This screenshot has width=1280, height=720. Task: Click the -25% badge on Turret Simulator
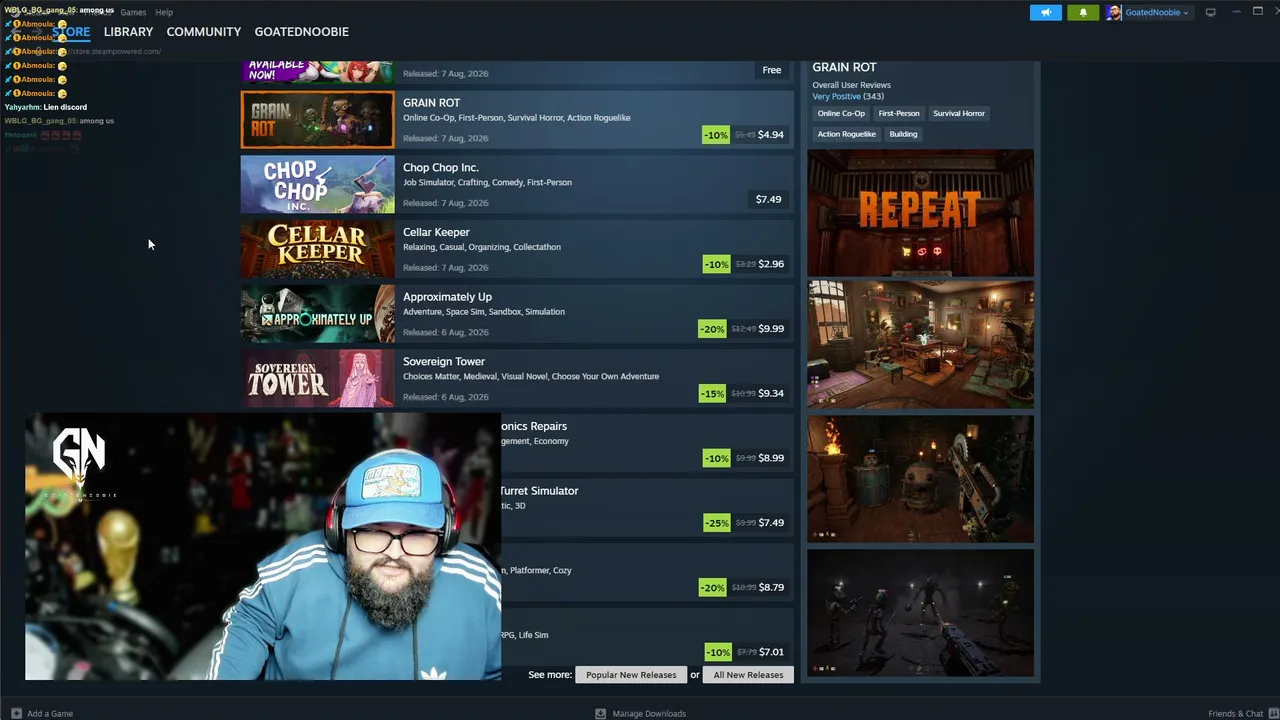[x=717, y=523]
